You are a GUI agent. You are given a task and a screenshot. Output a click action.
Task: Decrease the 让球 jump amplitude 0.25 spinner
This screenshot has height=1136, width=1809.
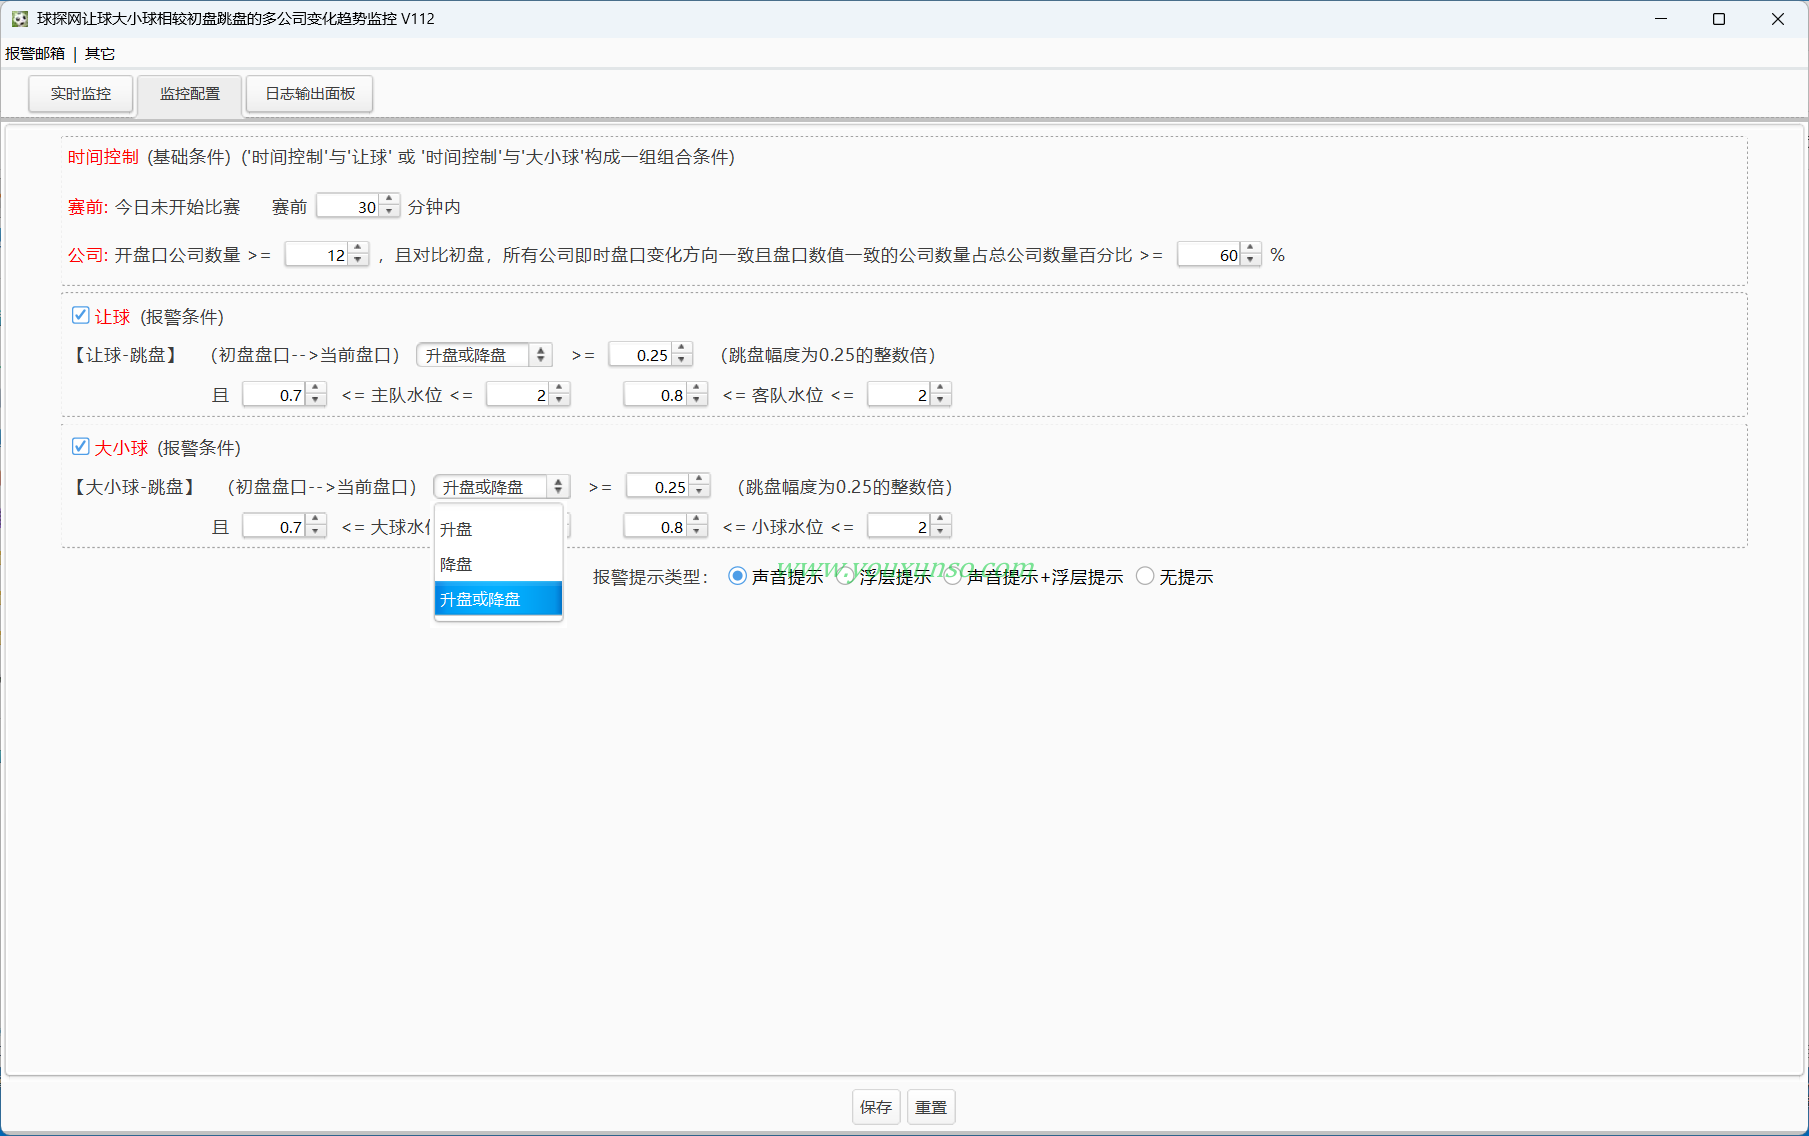[682, 360]
